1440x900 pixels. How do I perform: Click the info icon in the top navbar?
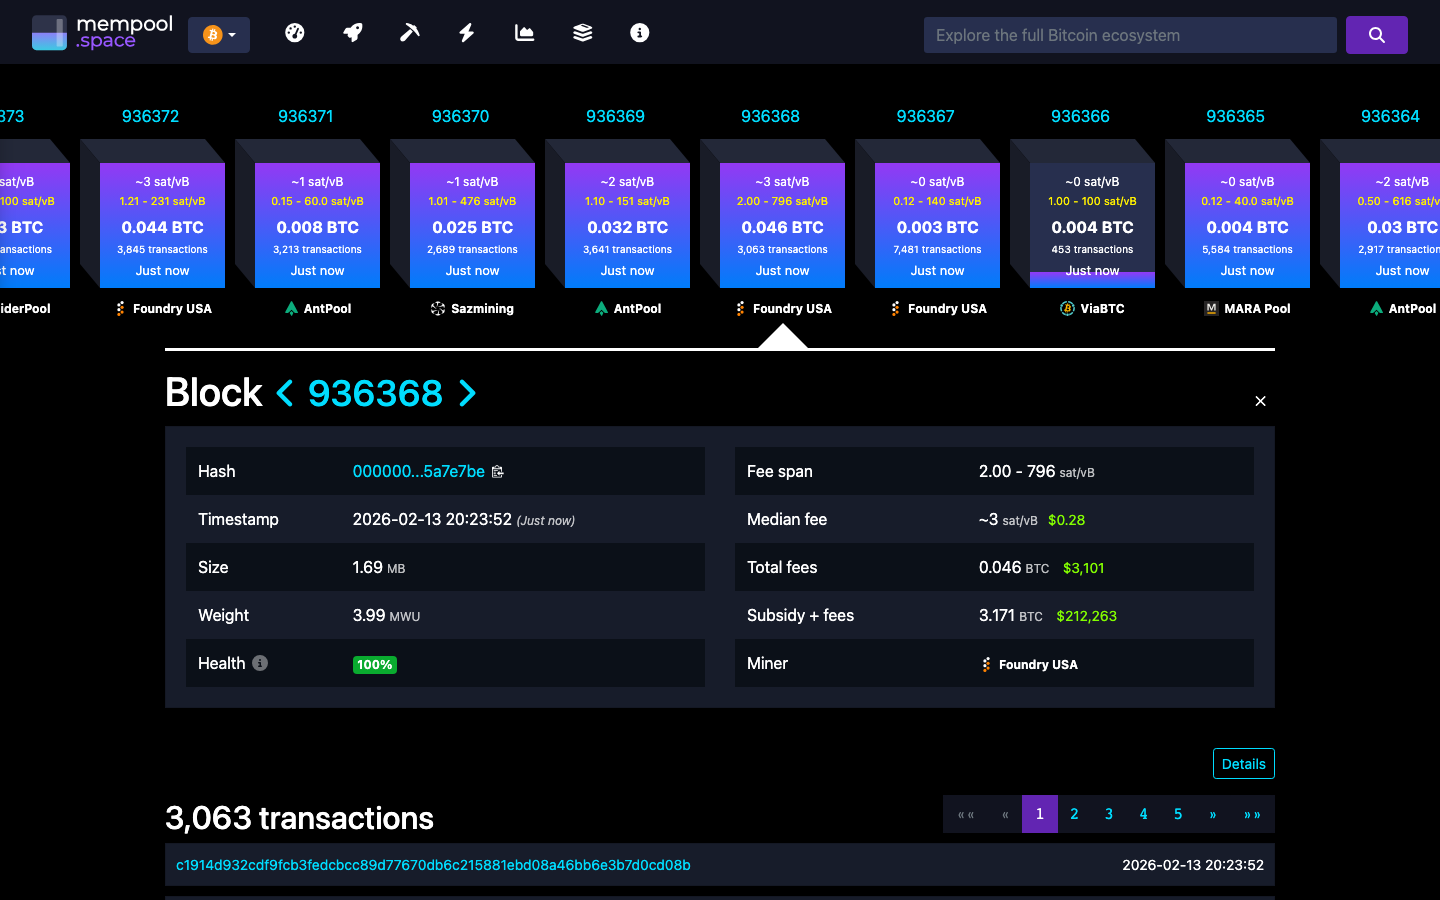(639, 32)
